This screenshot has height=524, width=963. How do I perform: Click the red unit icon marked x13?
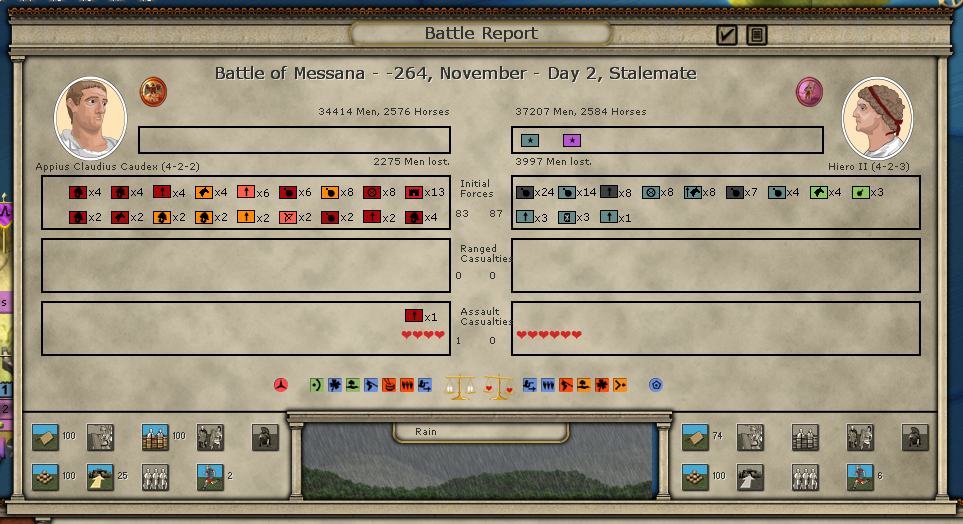(x=413, y=192)
